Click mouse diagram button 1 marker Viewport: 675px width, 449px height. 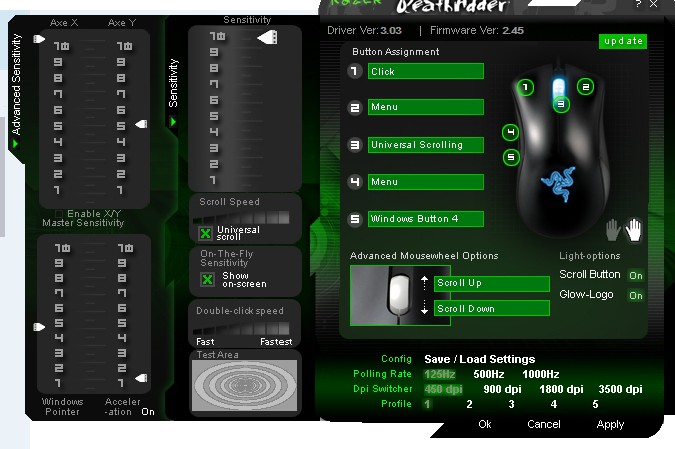[x=525, y=87]
